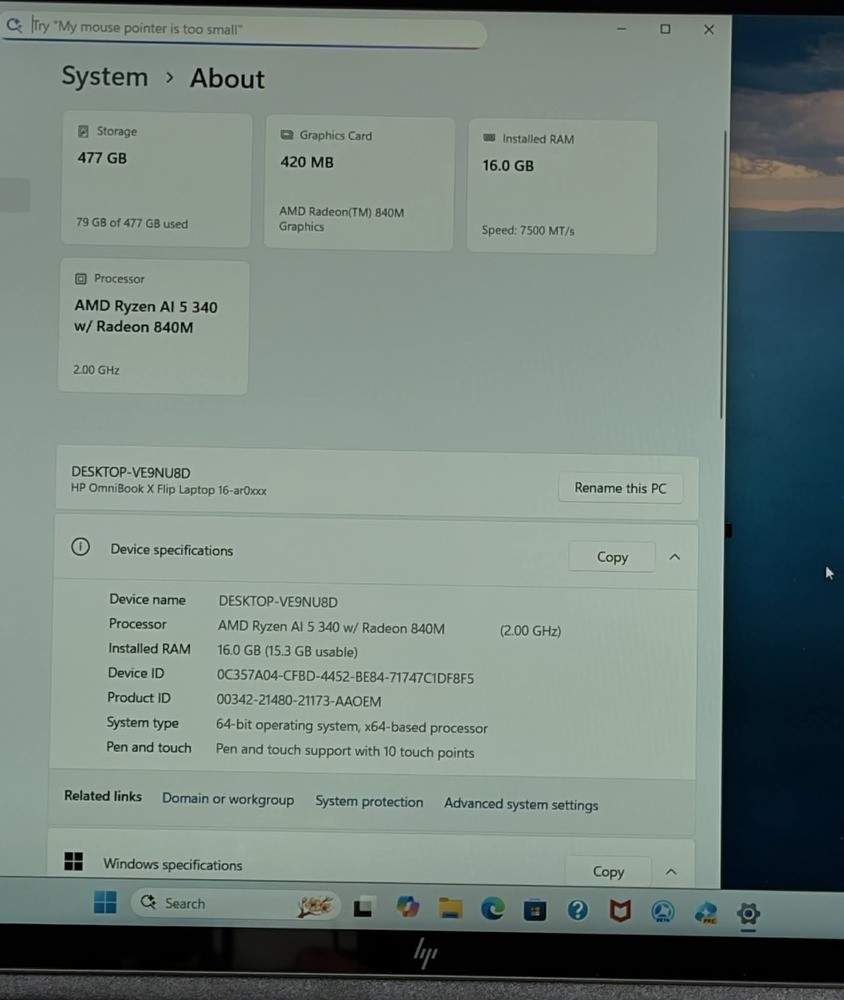Click Speed: 7500 MT/s text
The image size is (844, 1000).
[x=528, y=230]
